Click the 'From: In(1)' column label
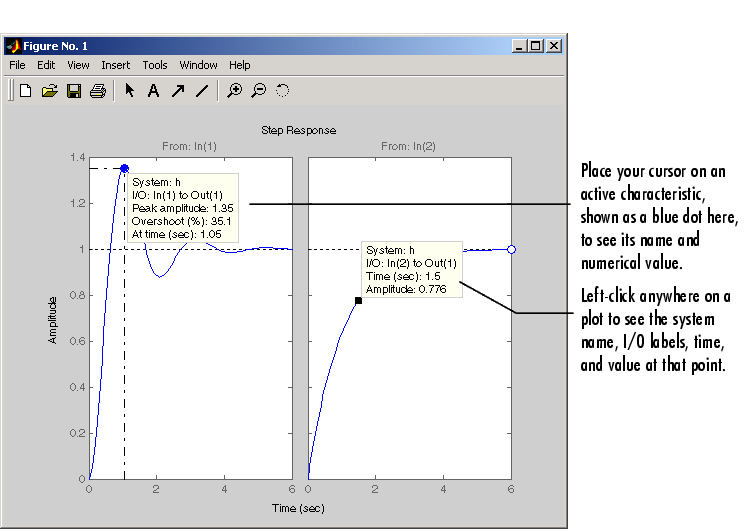Image resolution: width=750 pixels, height=531 pixels. point(189,146)
